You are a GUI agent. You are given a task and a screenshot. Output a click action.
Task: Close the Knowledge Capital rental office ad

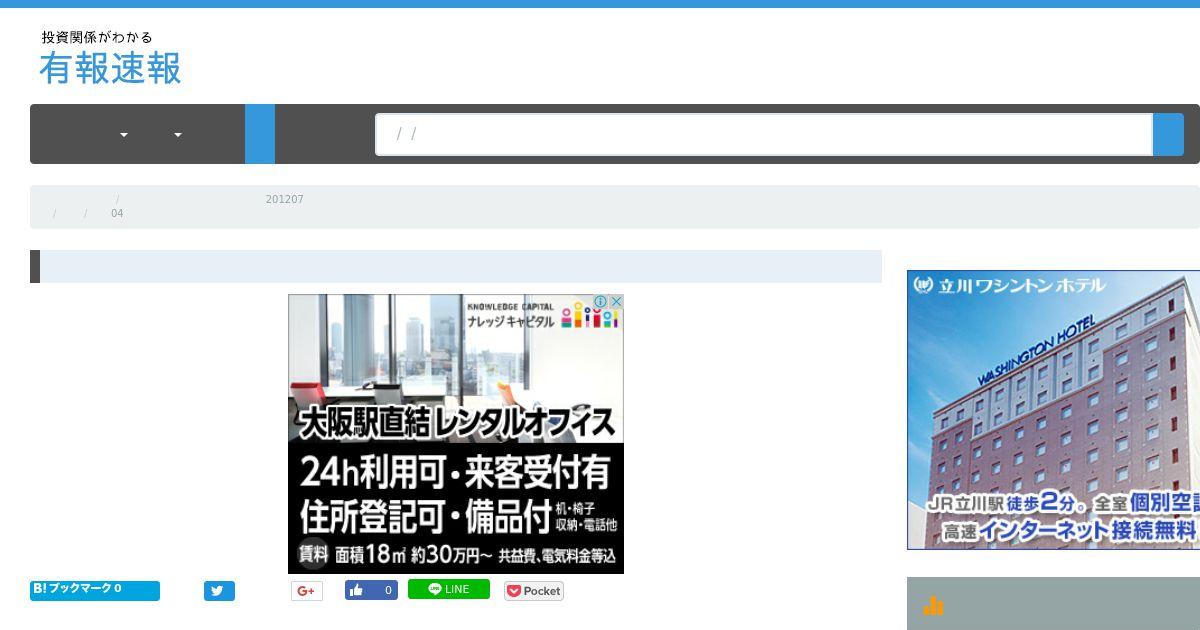[x=616, y=301]
